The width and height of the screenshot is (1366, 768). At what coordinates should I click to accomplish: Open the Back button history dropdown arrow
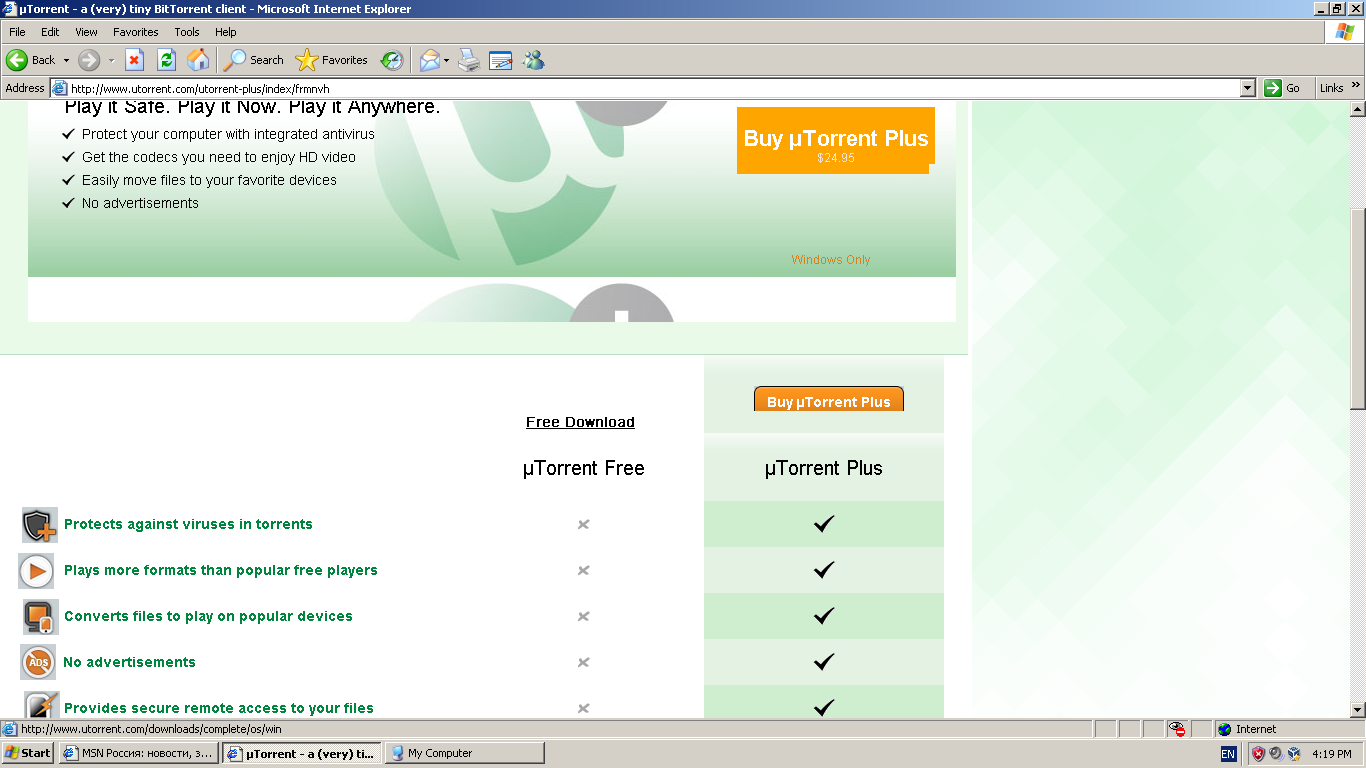pyautogui.click(x=66, y=60)
